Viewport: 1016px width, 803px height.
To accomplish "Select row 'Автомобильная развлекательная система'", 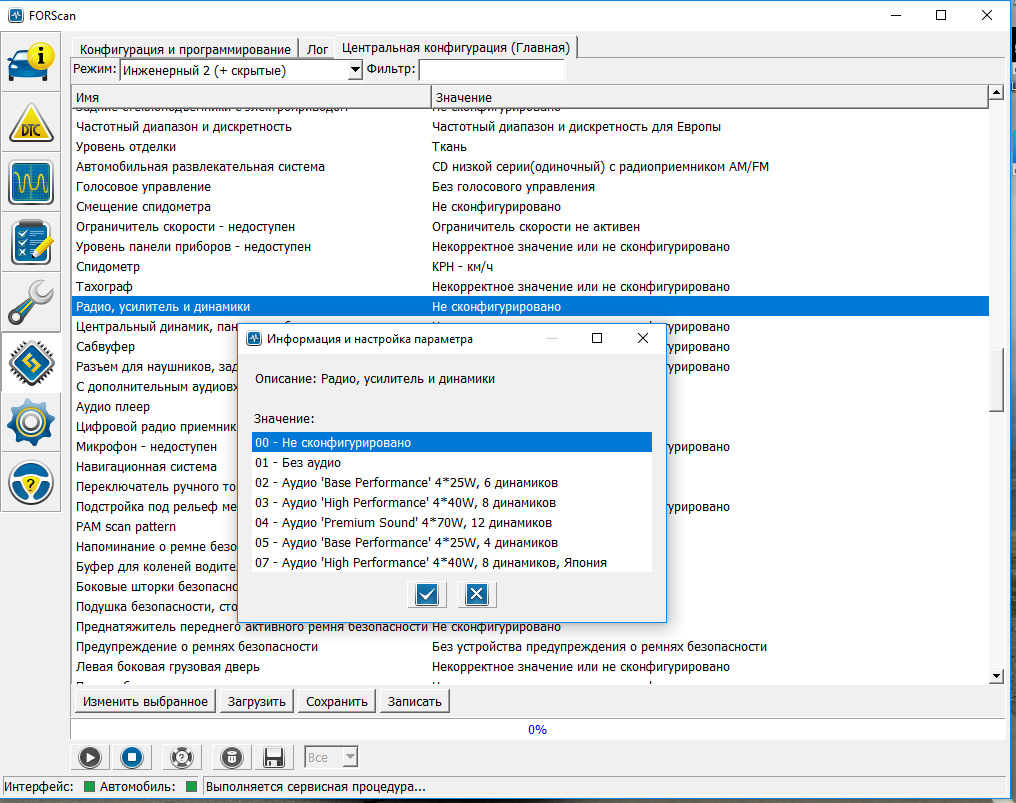I will [530, 167].
